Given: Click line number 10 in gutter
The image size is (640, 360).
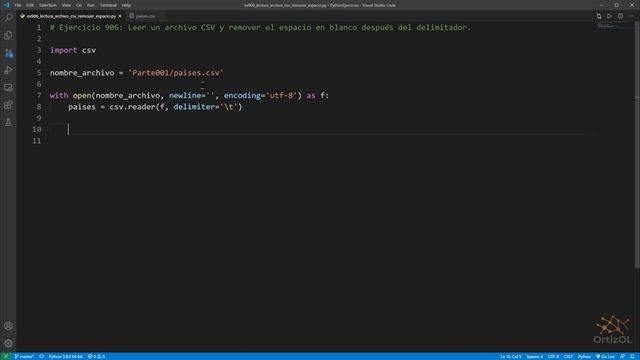Looking at the screenshot, I should 37,129.
